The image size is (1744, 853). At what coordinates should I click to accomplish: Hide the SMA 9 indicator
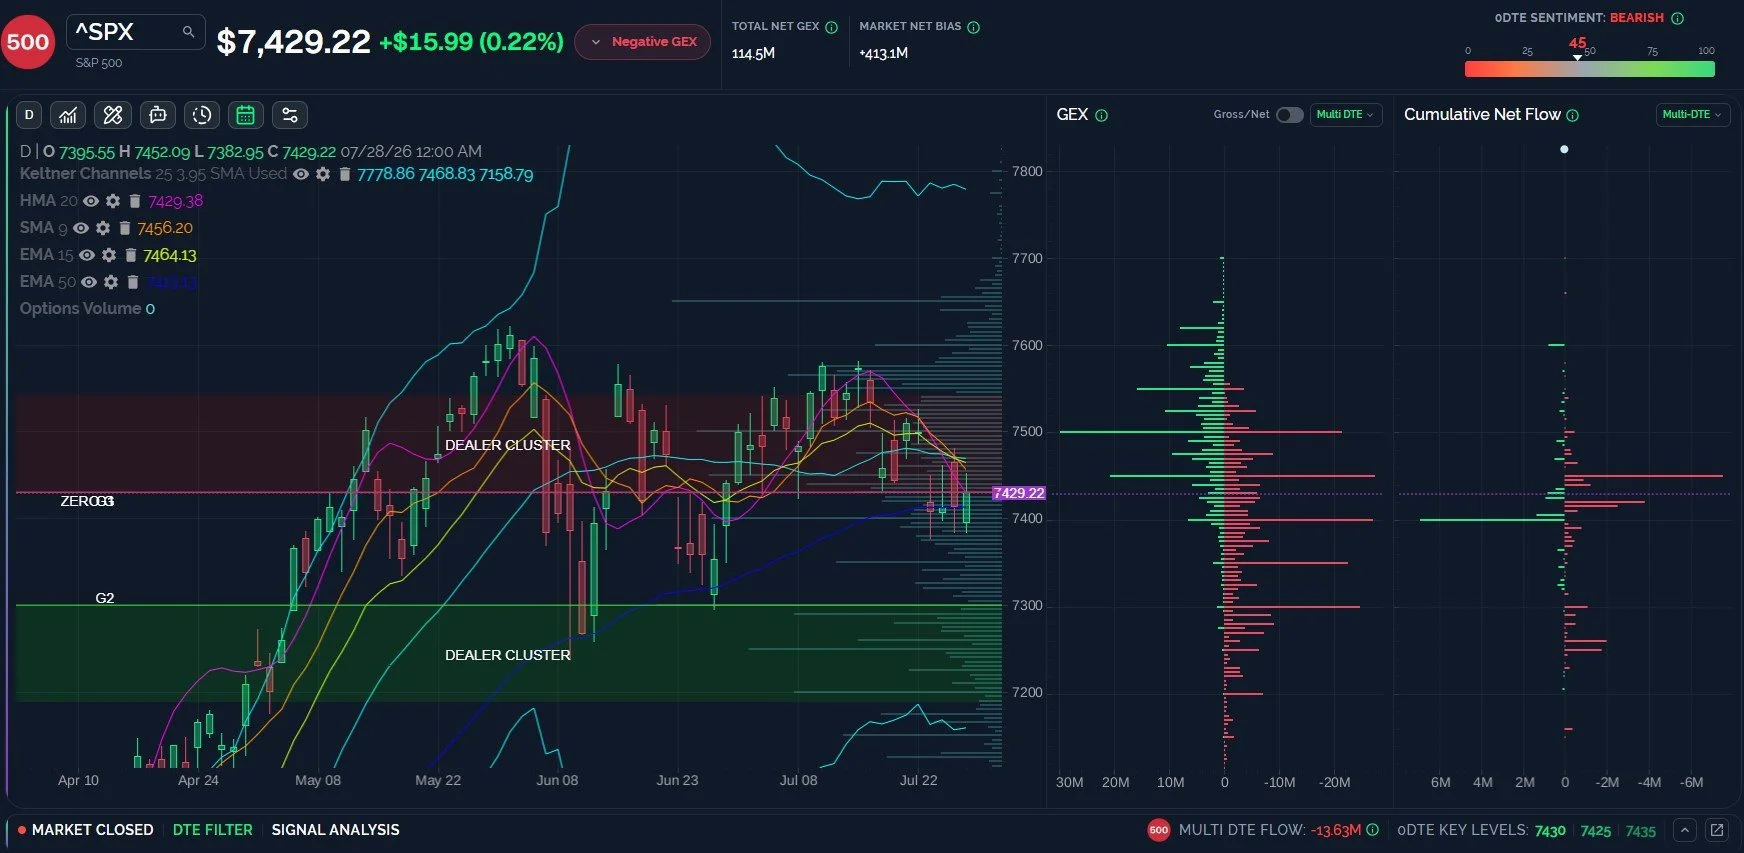[81, 228]
